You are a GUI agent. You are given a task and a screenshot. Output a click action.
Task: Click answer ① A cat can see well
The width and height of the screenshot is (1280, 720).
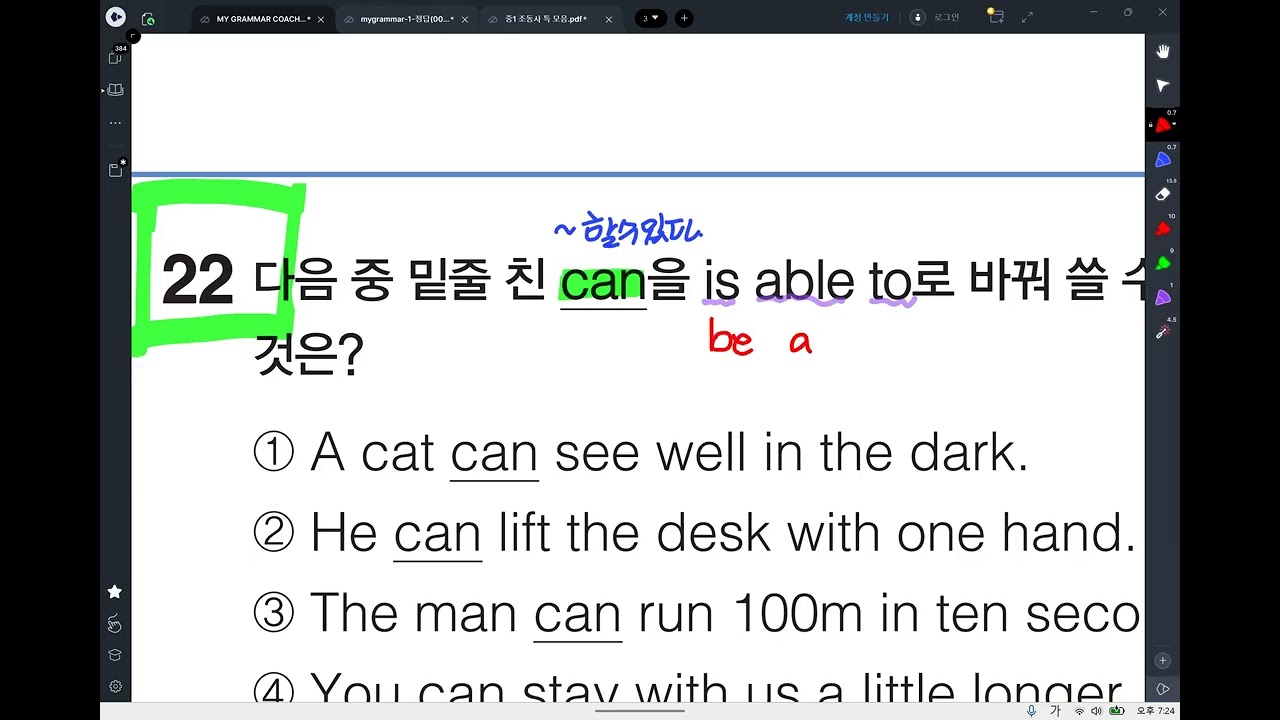click(x=641, y=454)
